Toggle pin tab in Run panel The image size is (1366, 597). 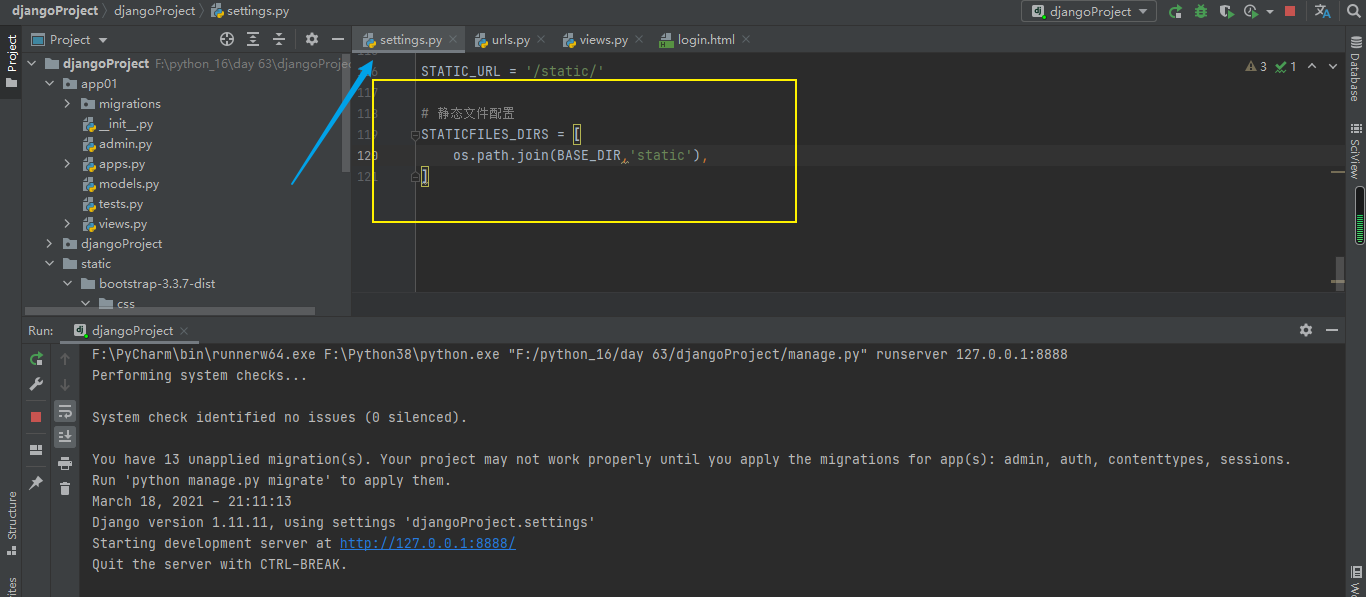(36, 482)
